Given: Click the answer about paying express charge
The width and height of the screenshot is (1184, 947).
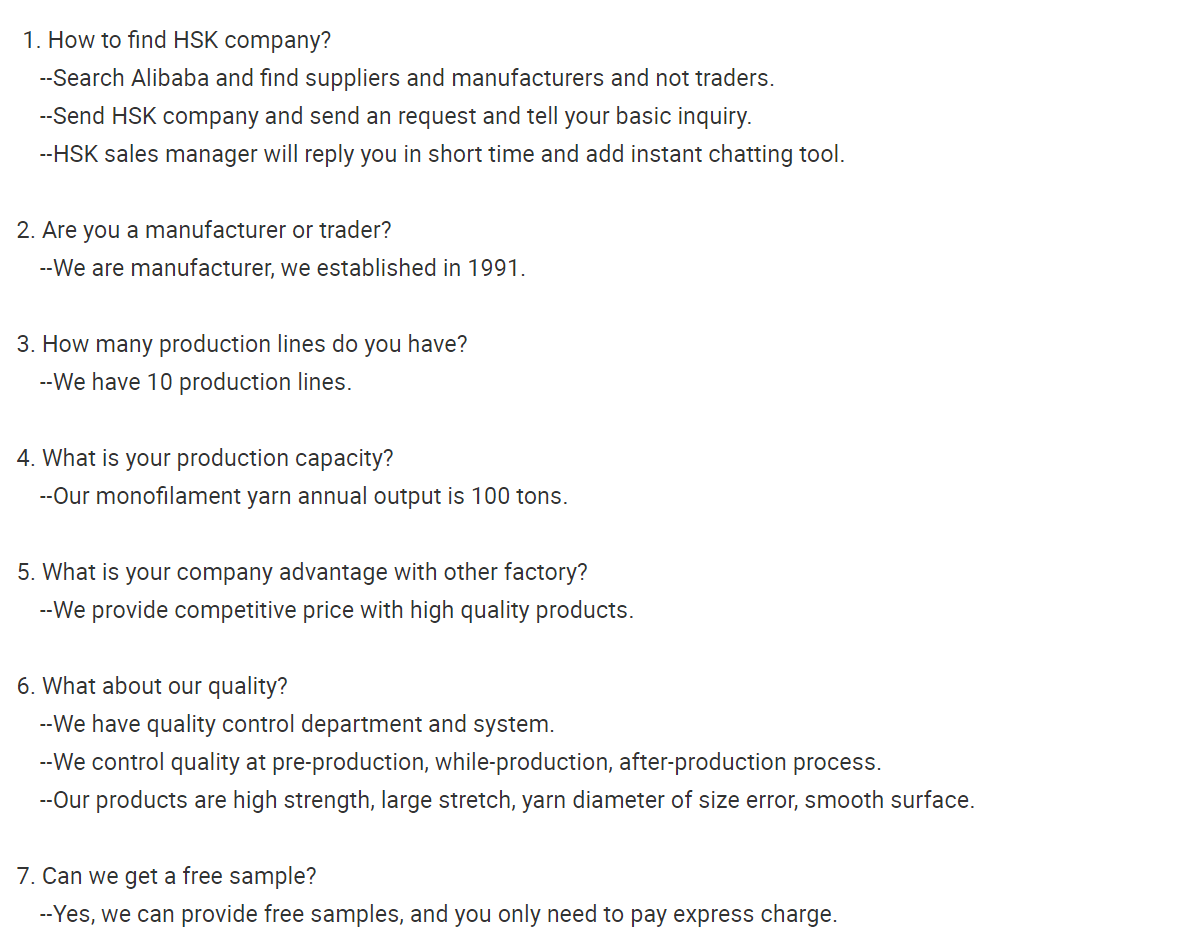Looking at the screenshot, I should (439, 915).
